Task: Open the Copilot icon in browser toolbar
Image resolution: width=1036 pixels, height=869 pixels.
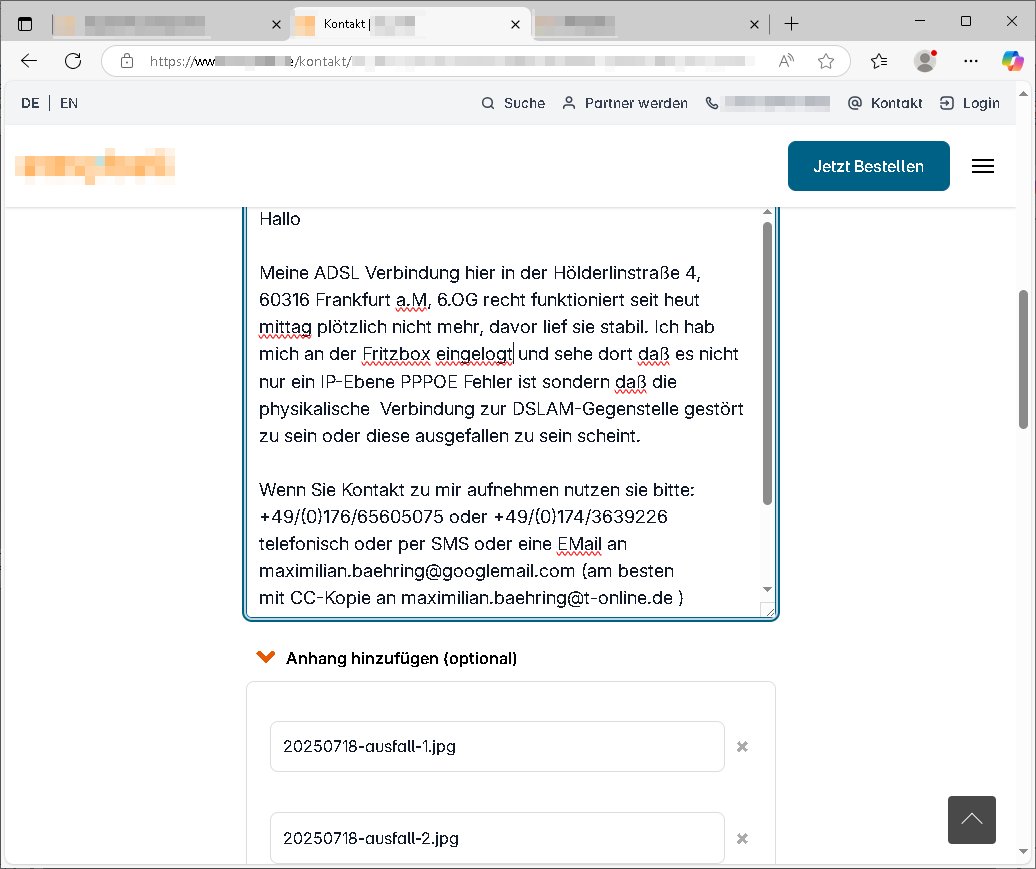Action: point(1012,61)
